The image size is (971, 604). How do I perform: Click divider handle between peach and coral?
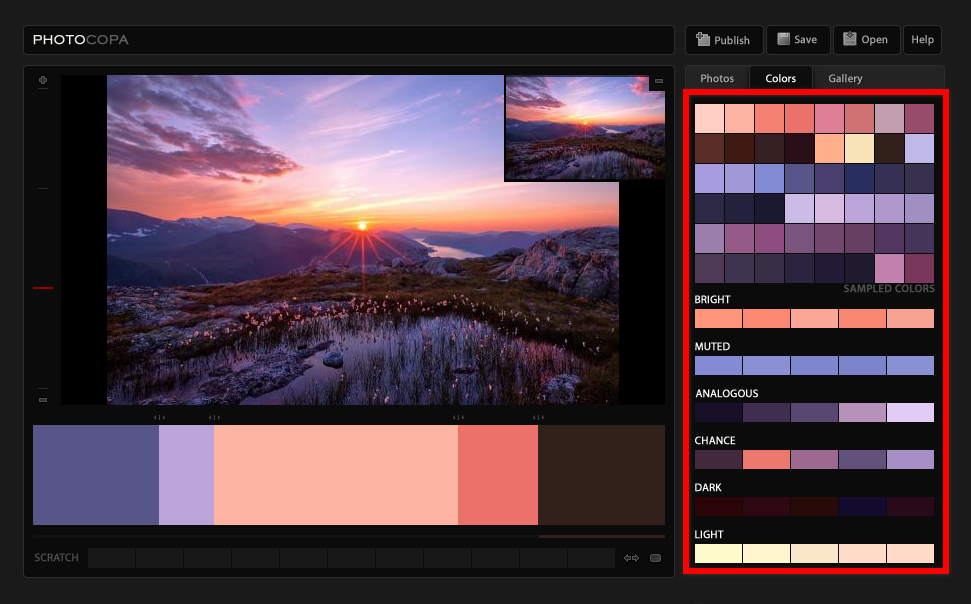(458, 417)
